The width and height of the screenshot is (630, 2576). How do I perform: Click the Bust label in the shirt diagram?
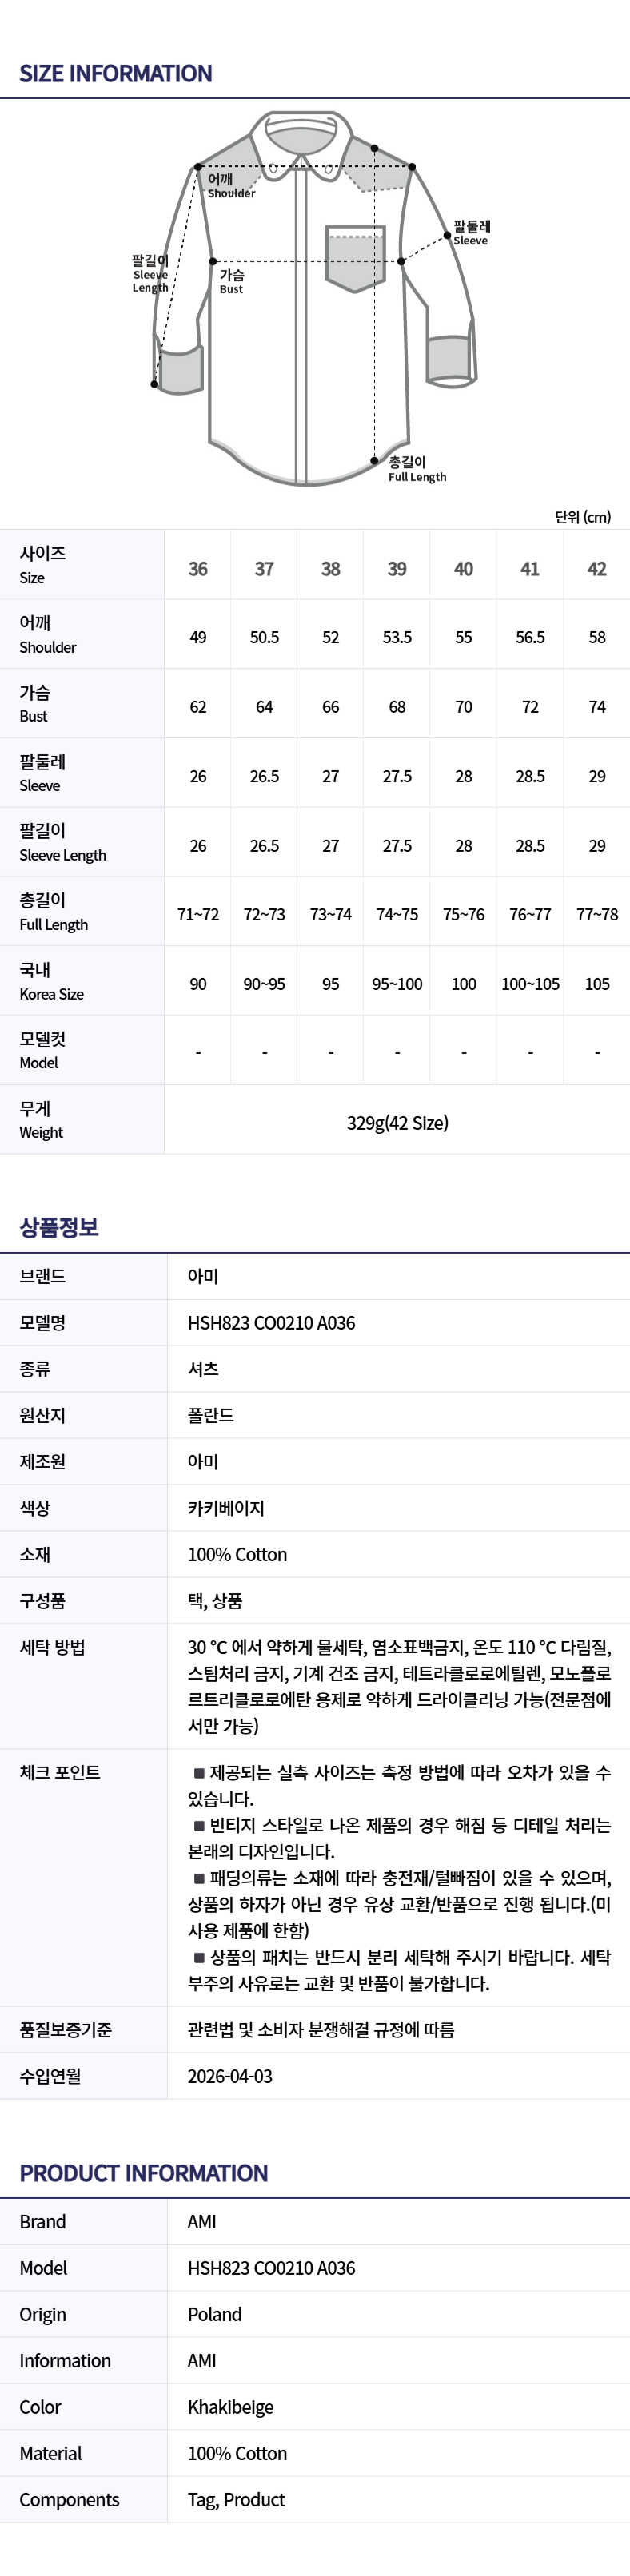click(x=232, y=281)
